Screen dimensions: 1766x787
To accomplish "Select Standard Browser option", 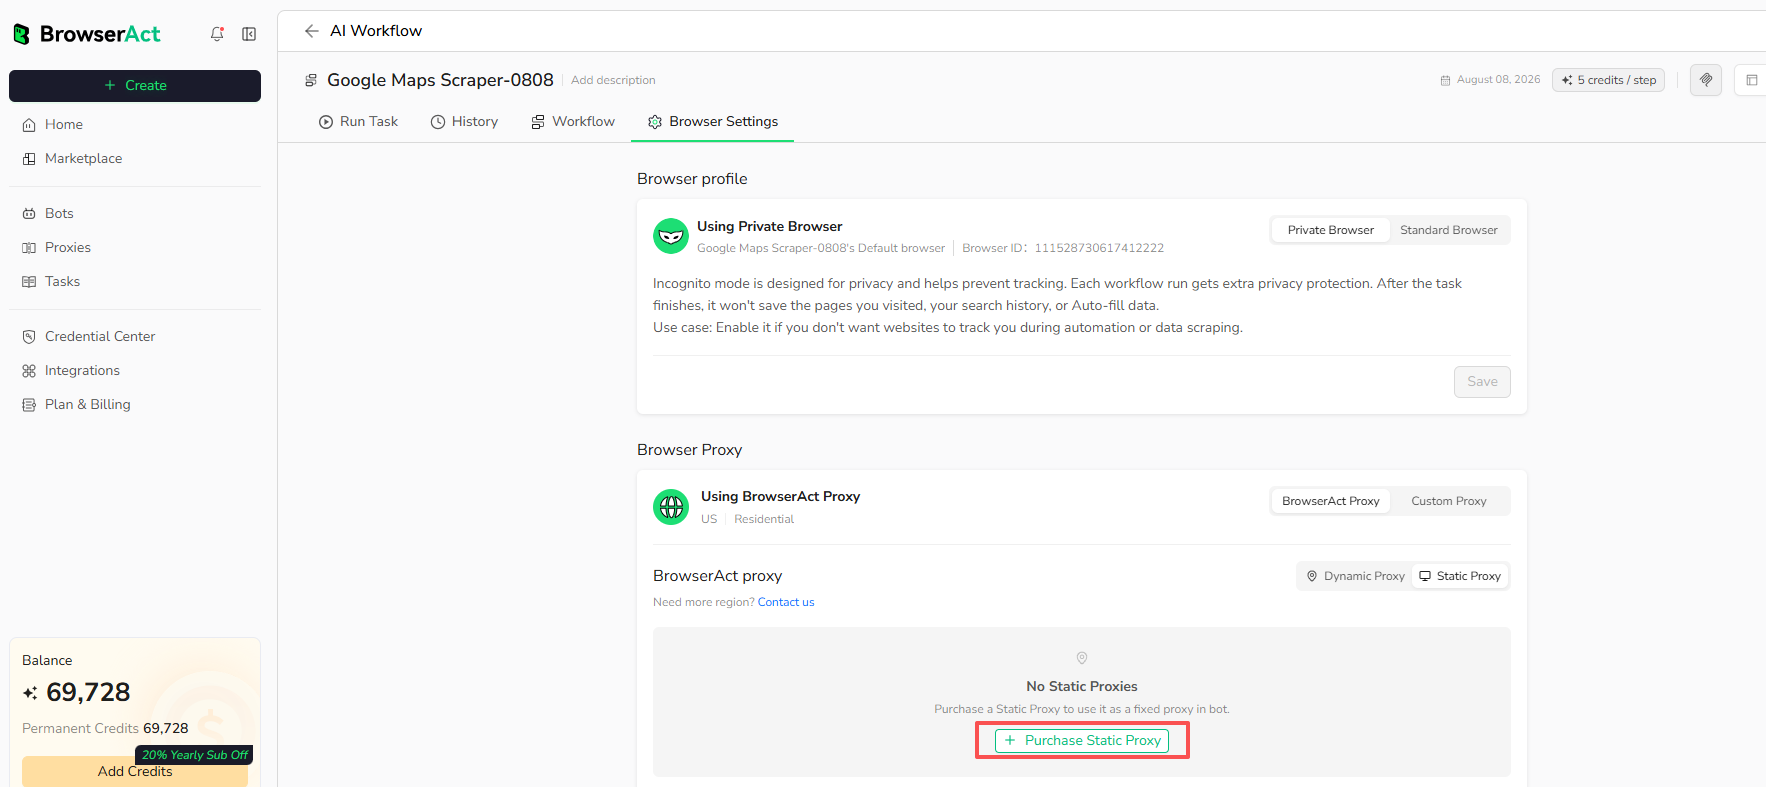I will pyautogui.click(x=1449, y=230).
